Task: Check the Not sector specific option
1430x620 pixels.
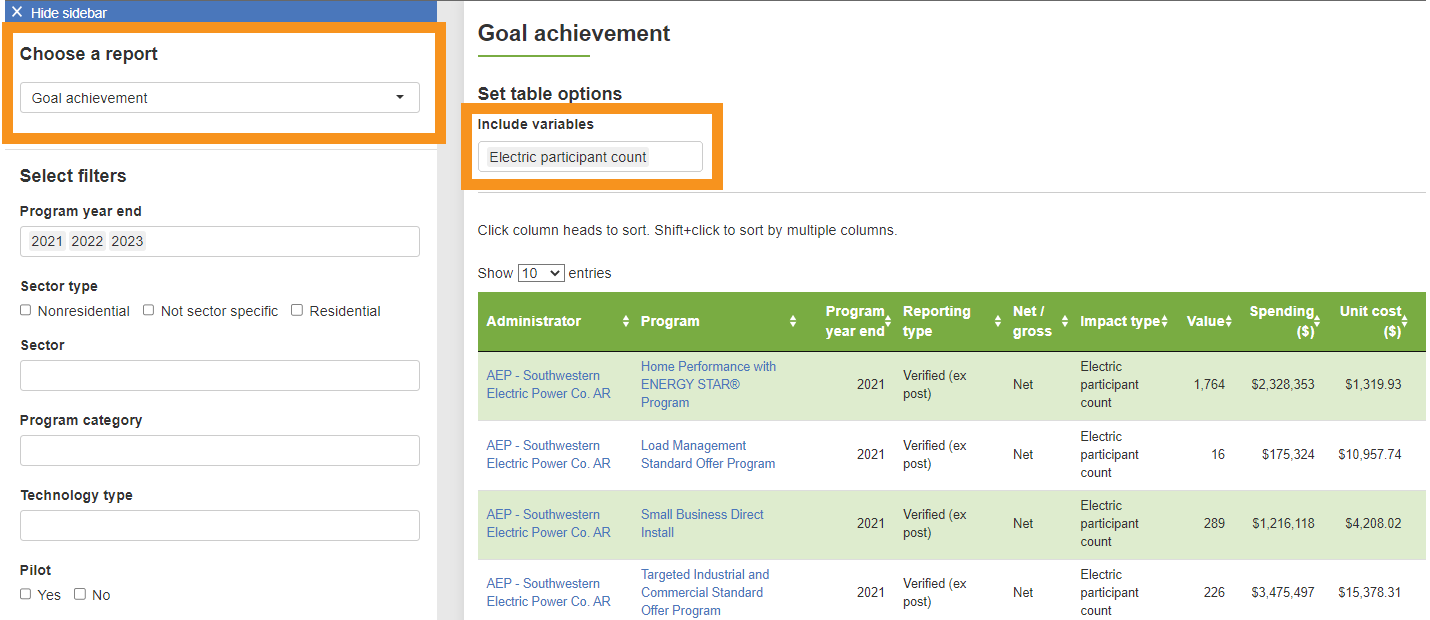Action: pos(148,310)
